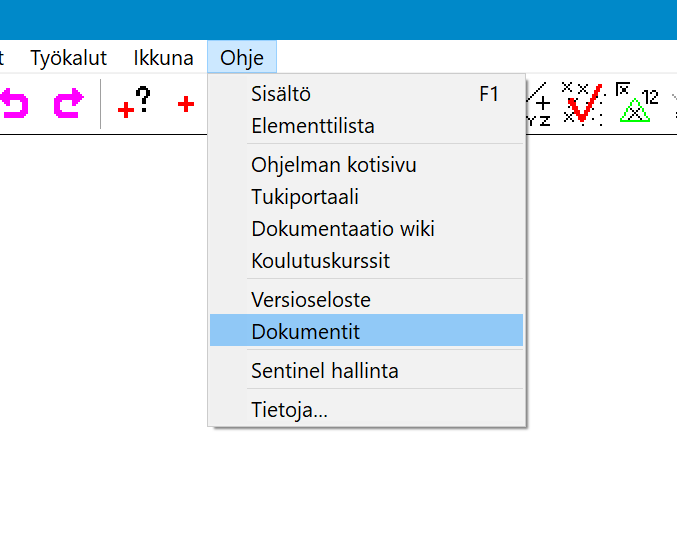
Task: Open Sisältö help contents
Action: point(281,95)
